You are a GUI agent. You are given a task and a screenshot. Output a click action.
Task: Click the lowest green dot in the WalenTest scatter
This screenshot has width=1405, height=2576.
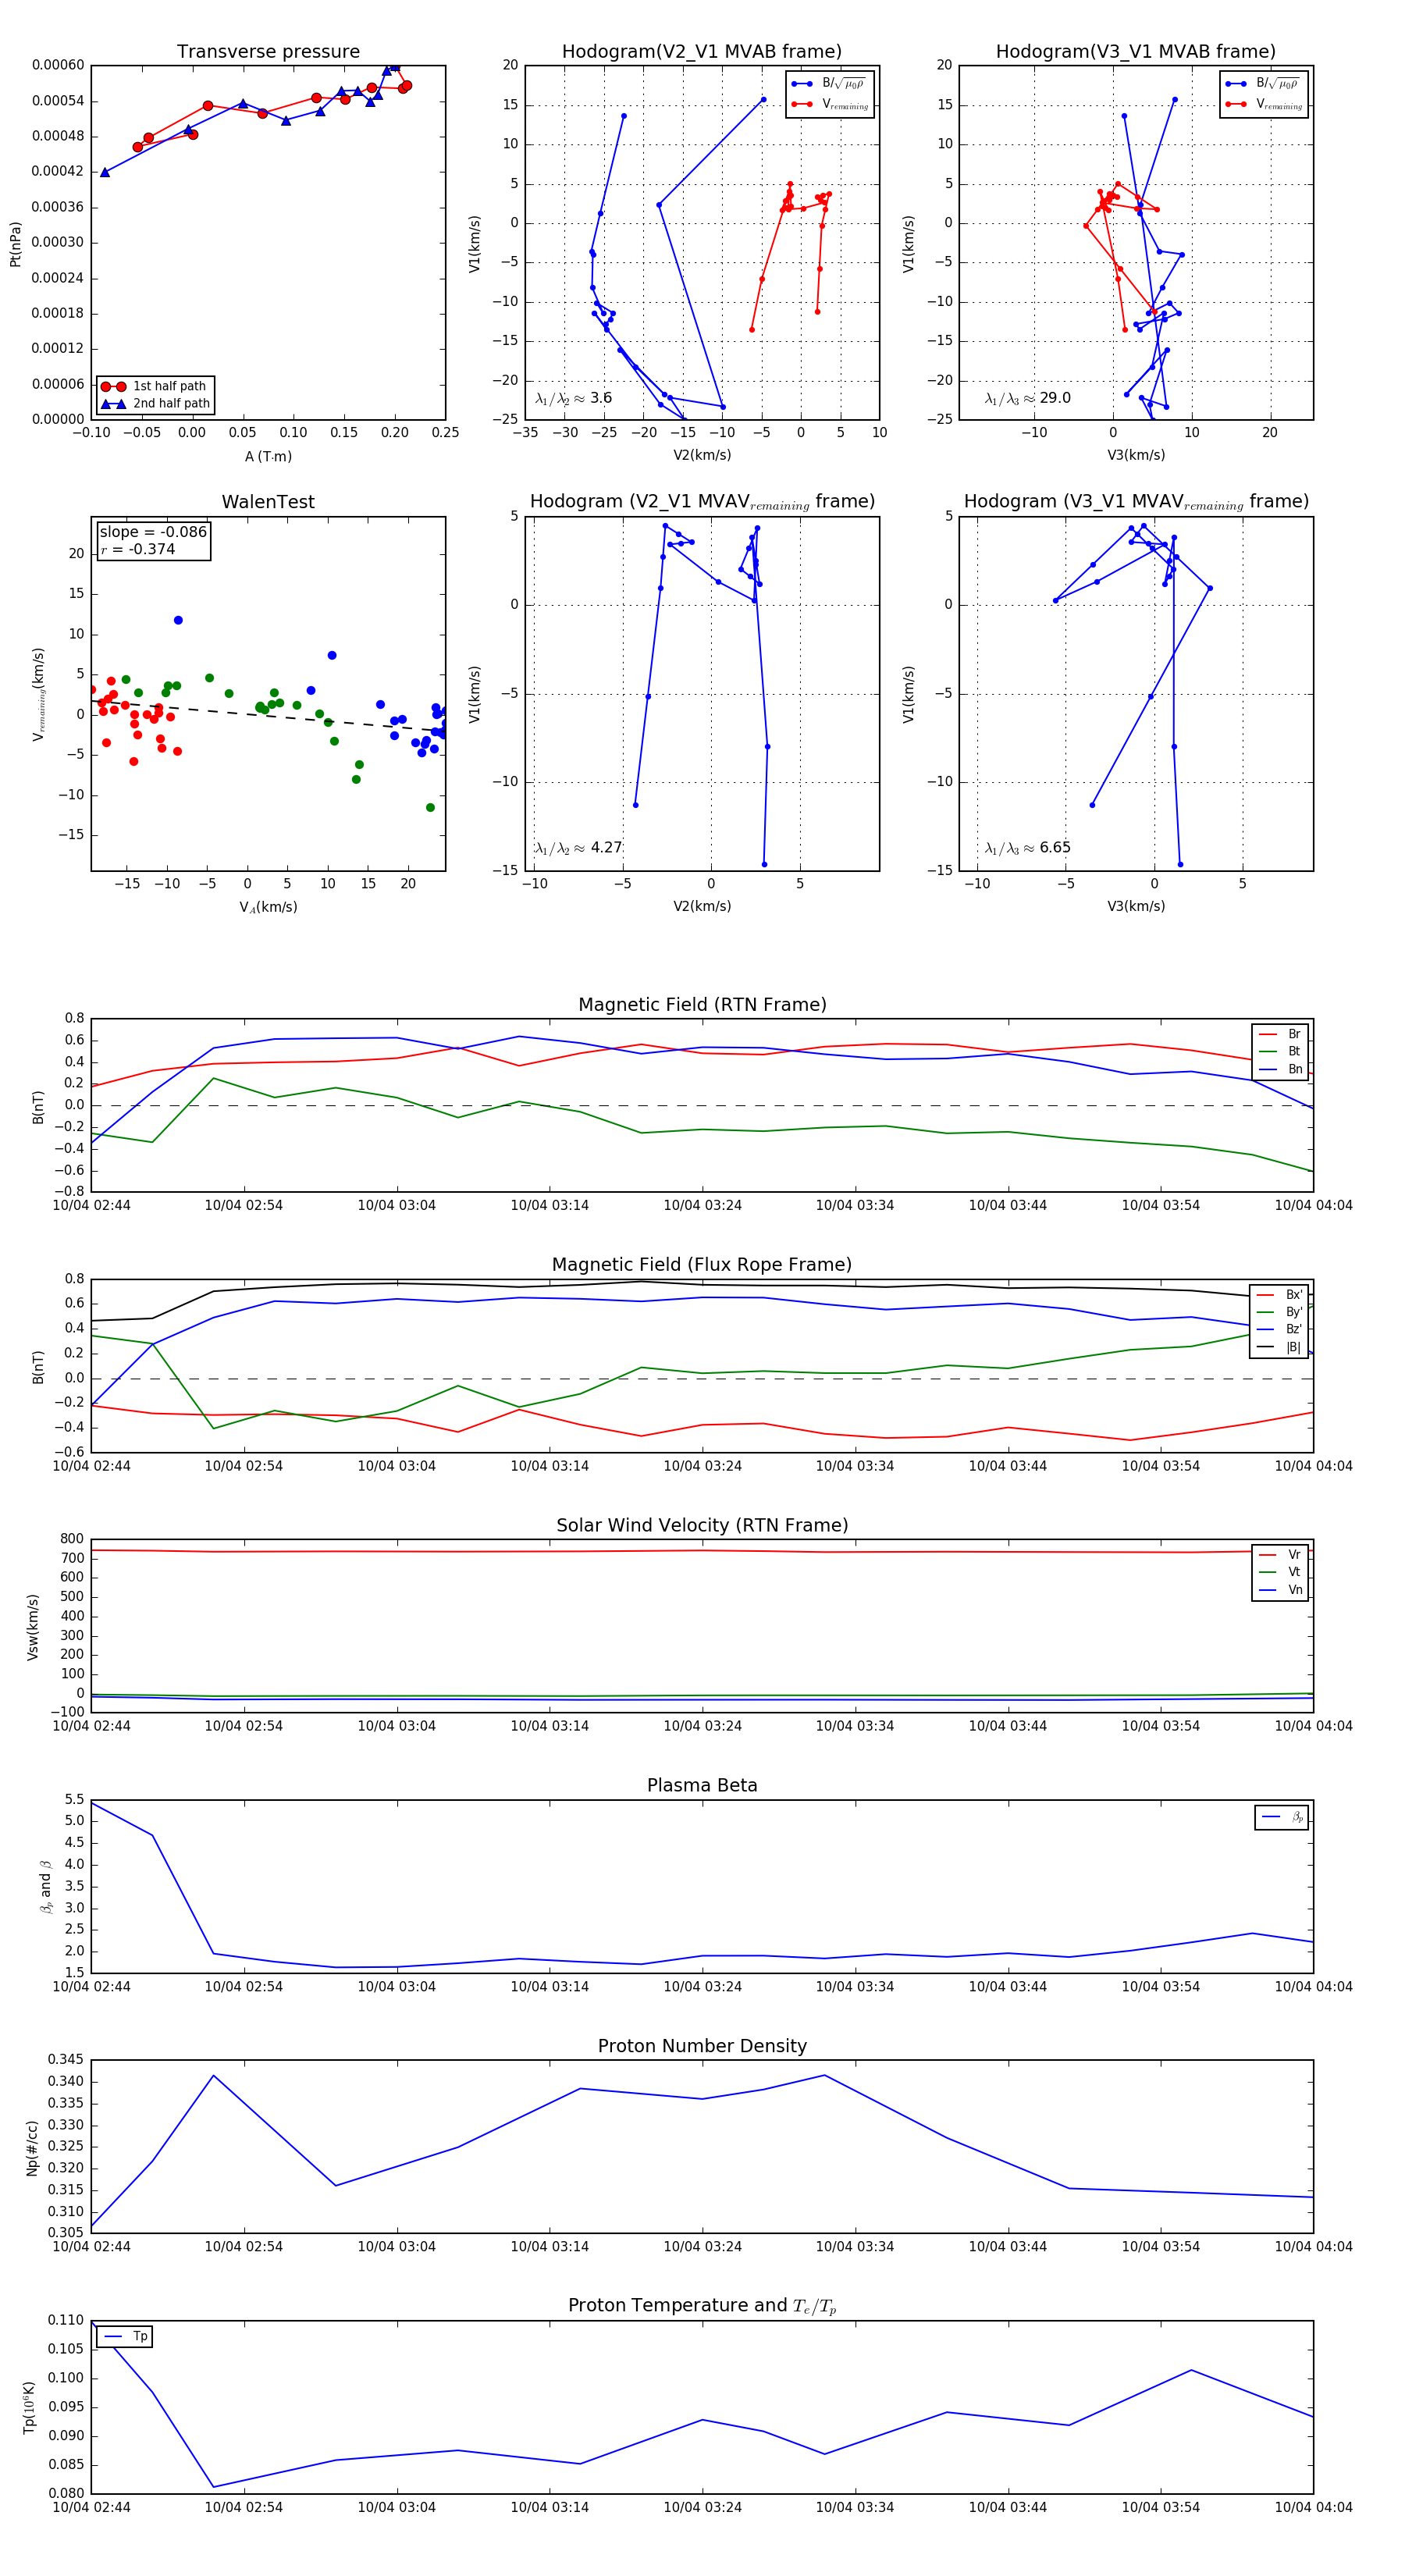430,807
